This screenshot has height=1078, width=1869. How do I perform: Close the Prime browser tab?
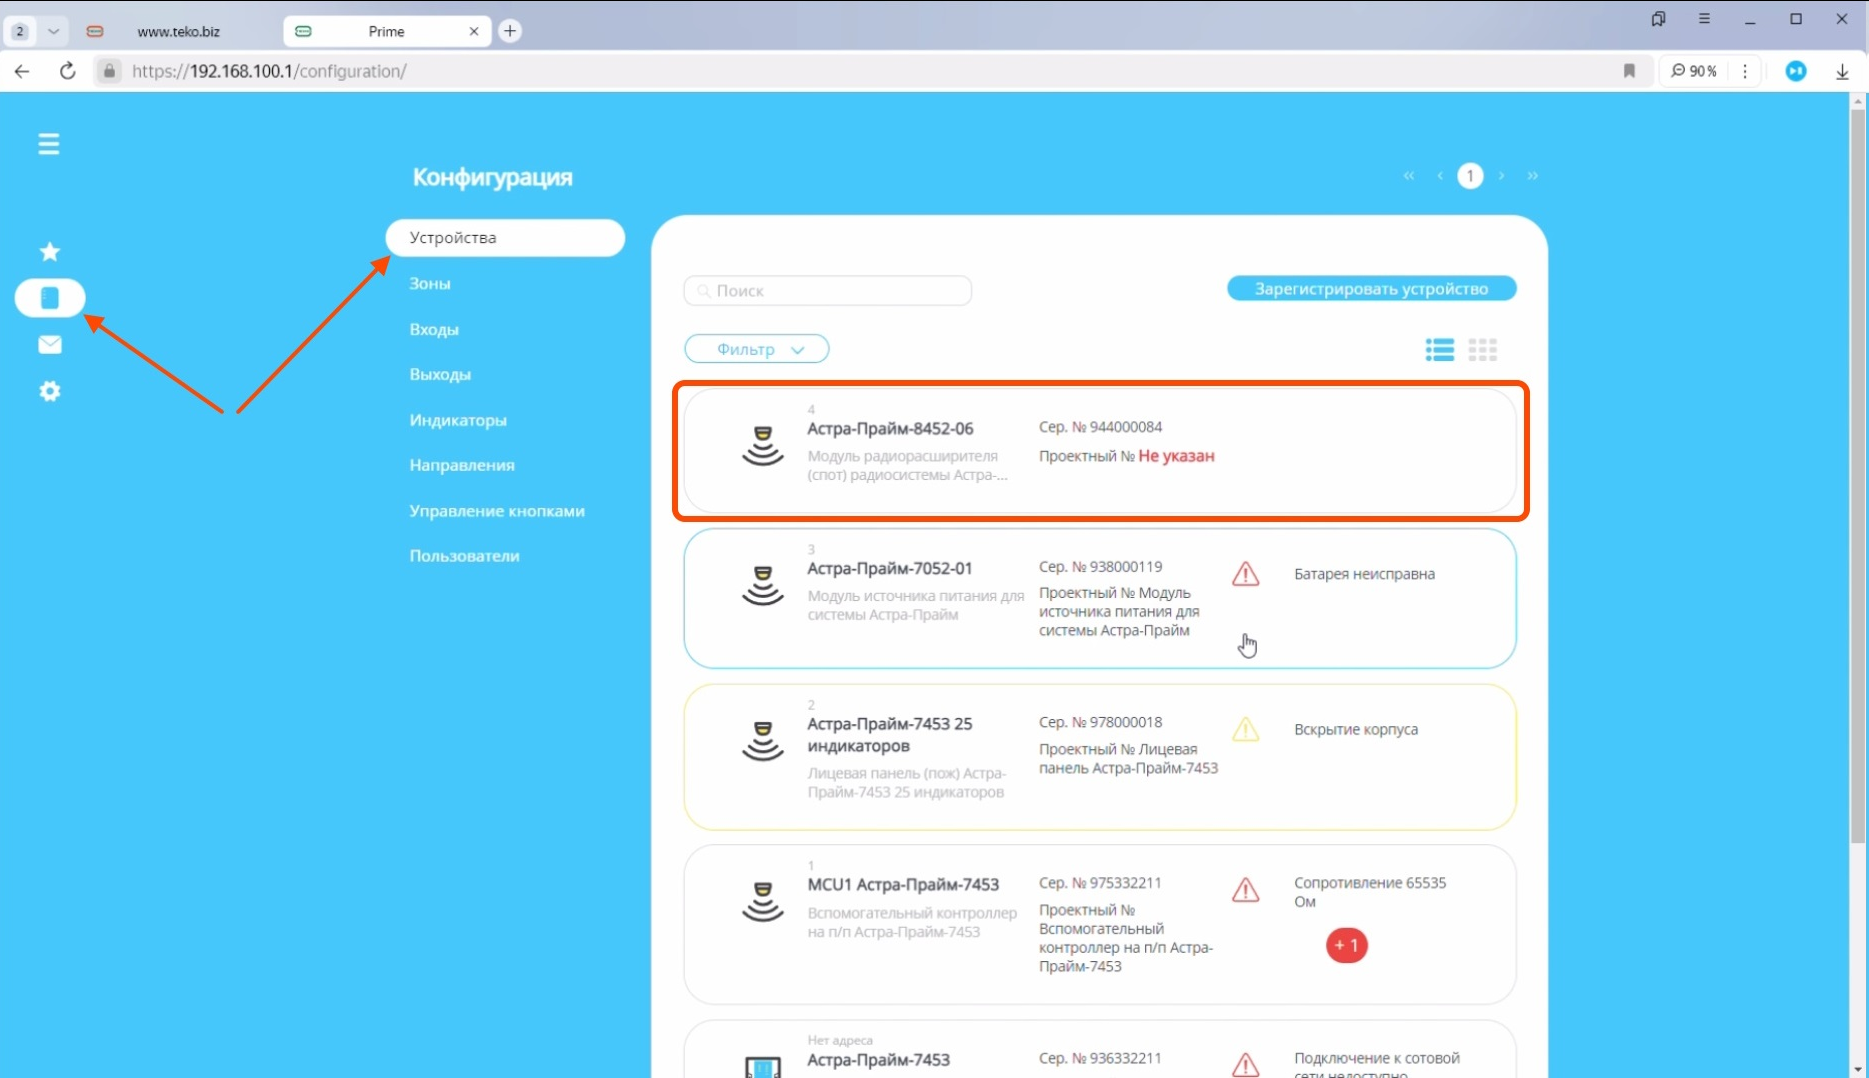click(x=474, y=31)
